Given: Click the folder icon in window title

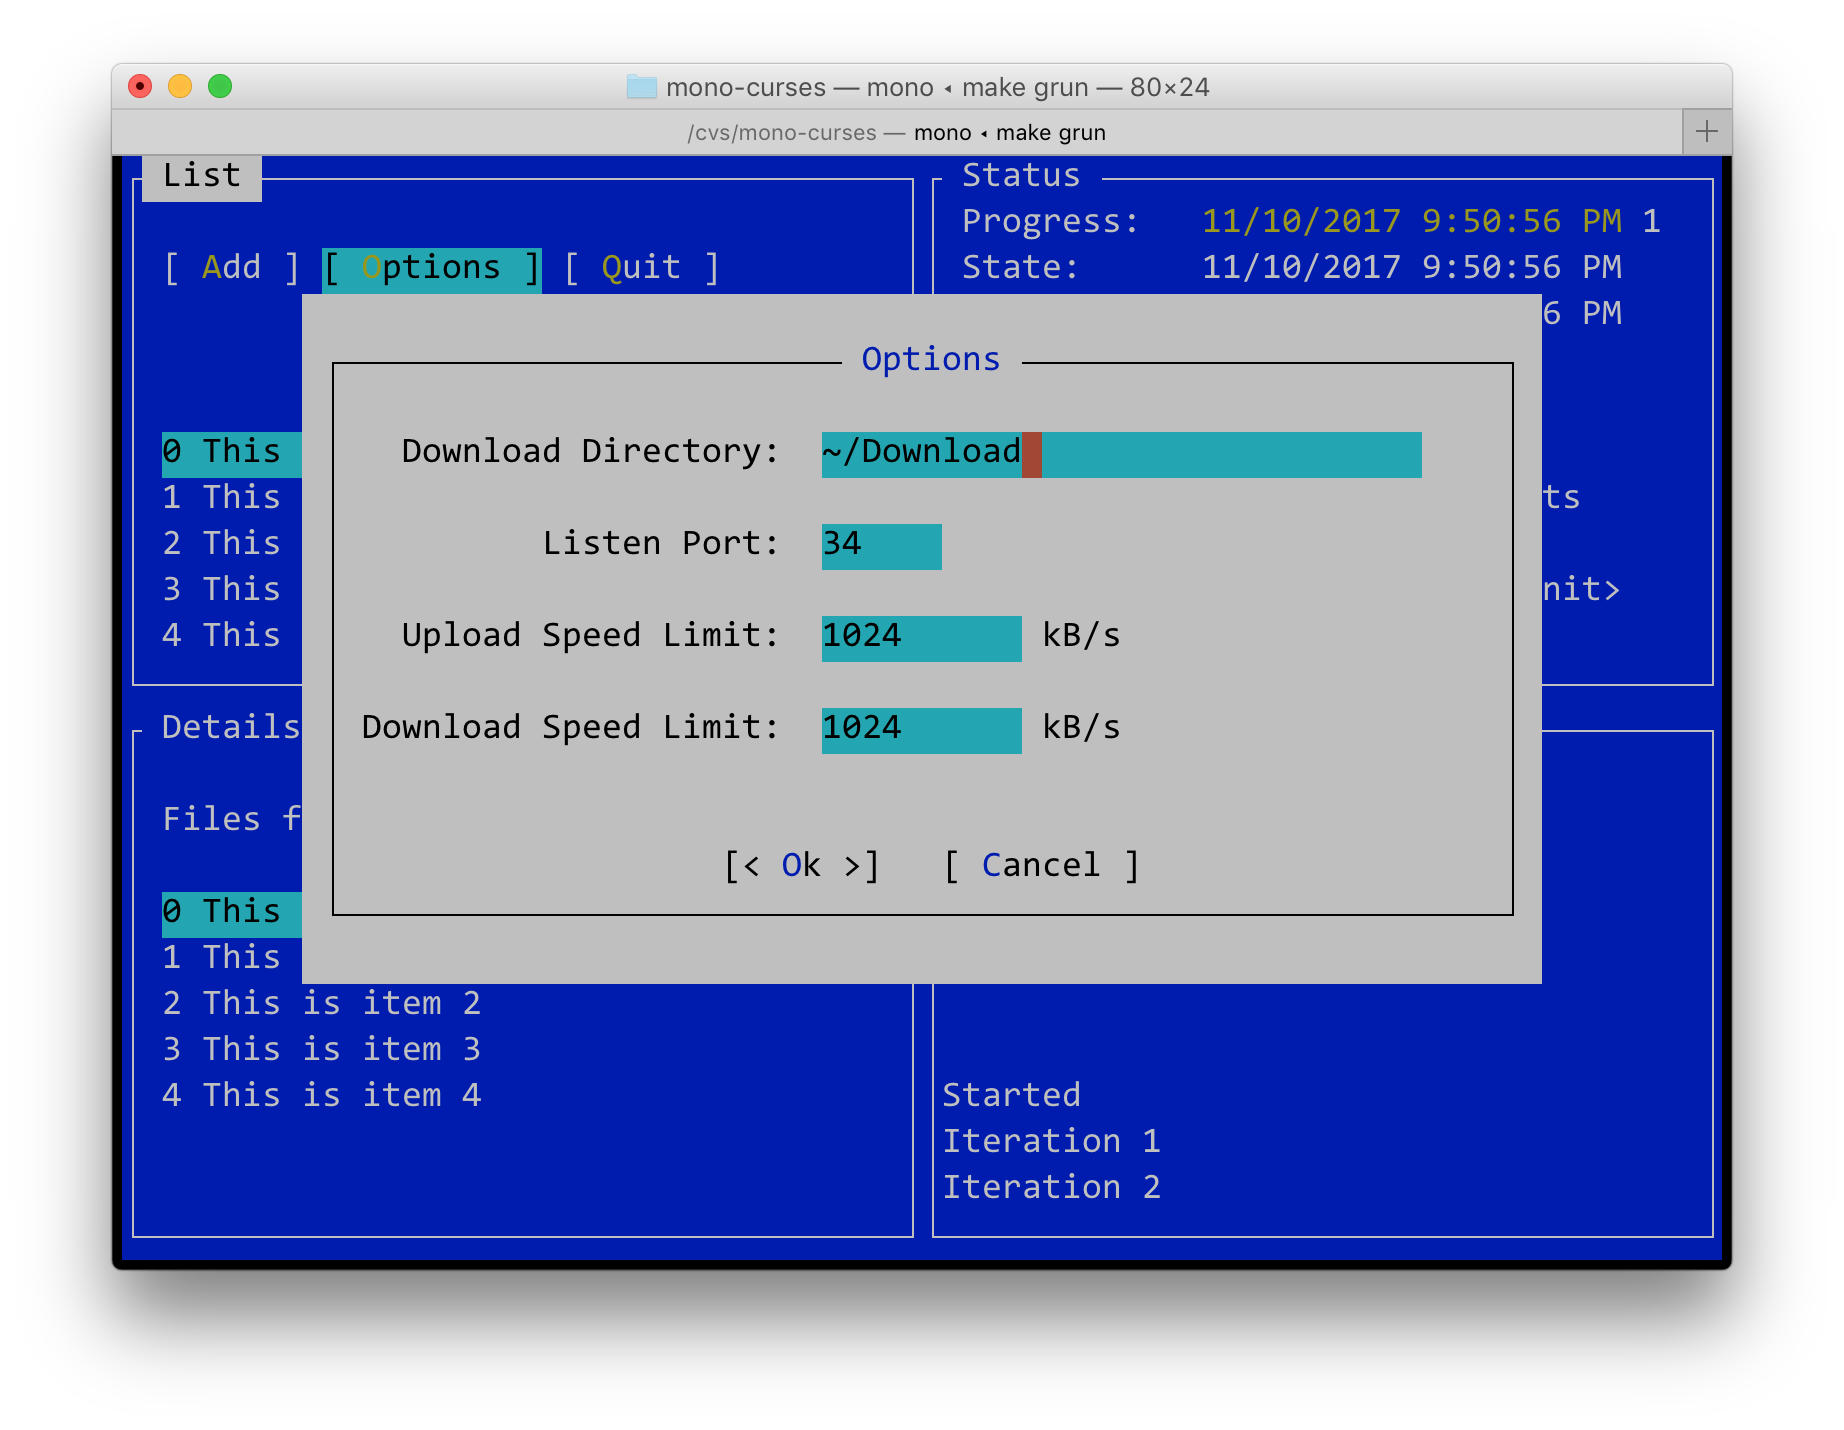Looking at the screenshot, I should click(641, 87).
